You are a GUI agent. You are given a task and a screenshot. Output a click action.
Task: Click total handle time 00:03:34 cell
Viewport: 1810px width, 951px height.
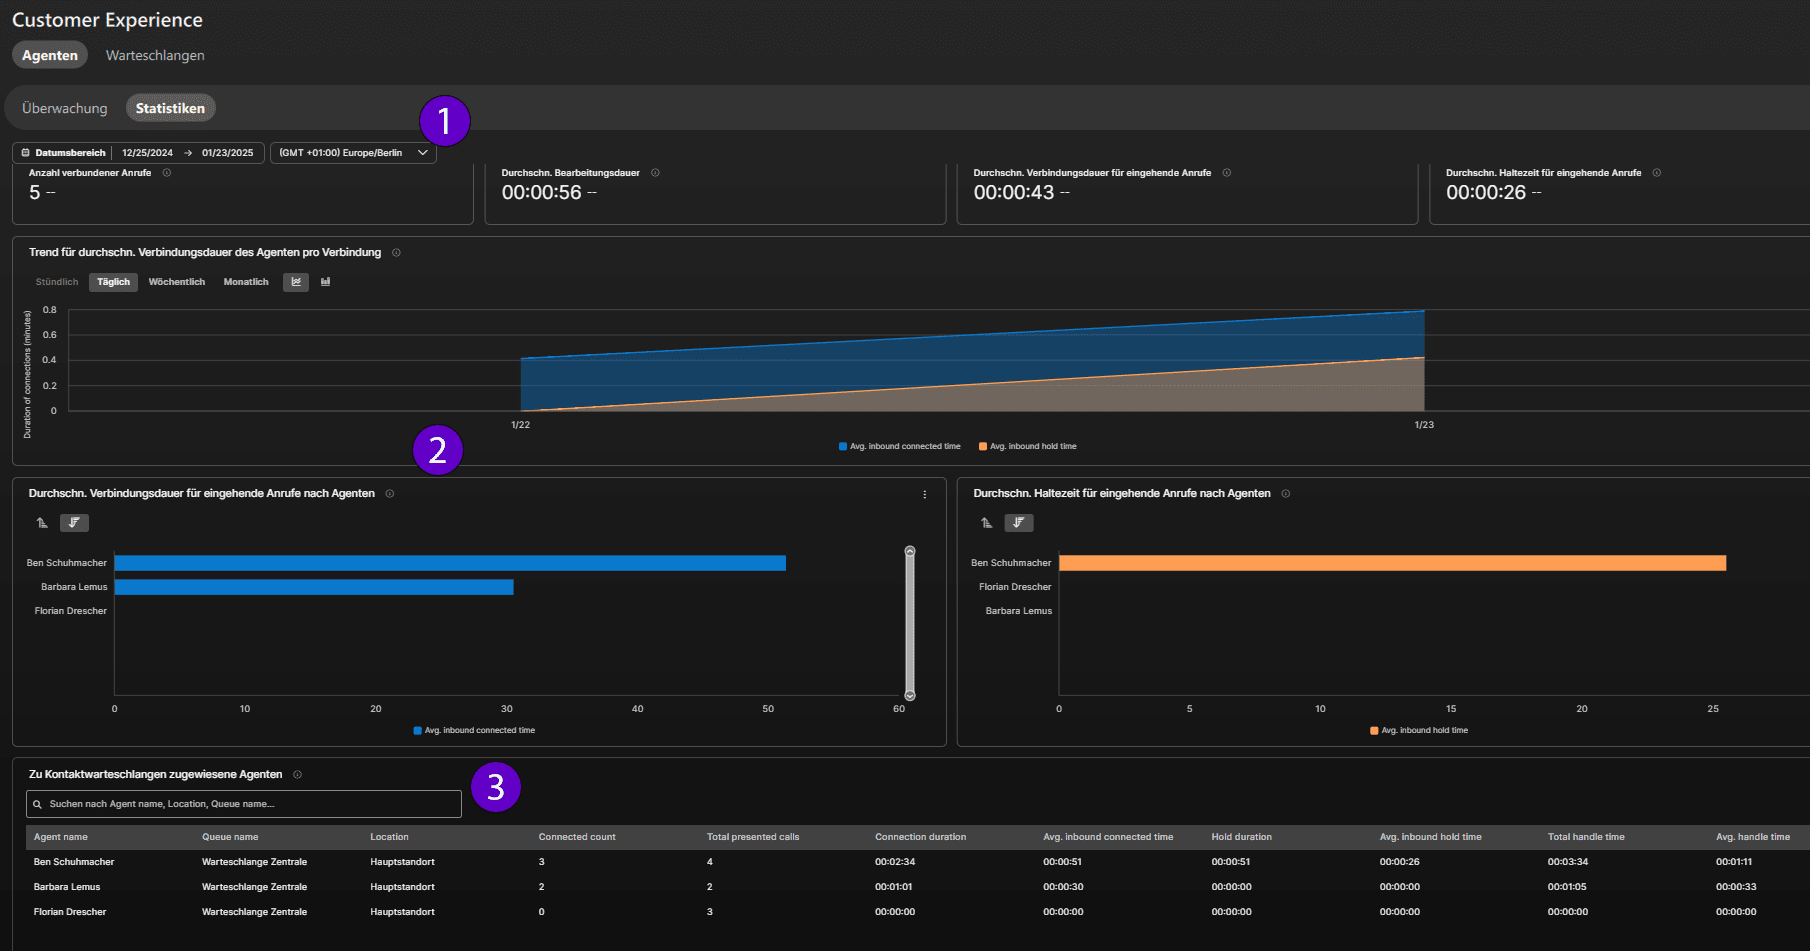(x=1568, y=862)
